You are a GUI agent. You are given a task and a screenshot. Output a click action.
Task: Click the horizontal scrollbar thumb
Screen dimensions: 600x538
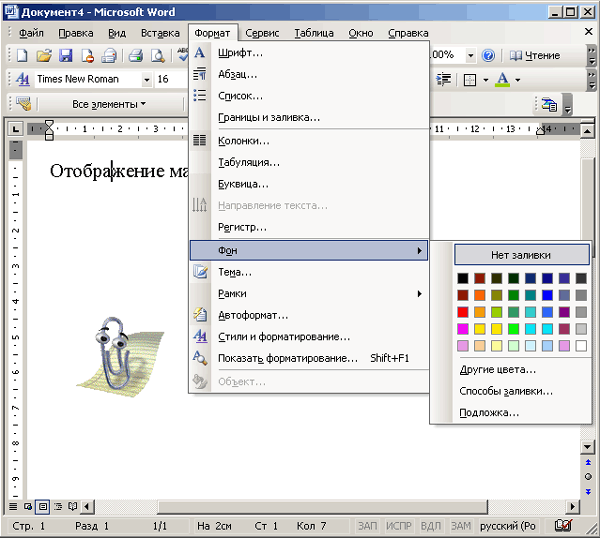coord(323,507)
